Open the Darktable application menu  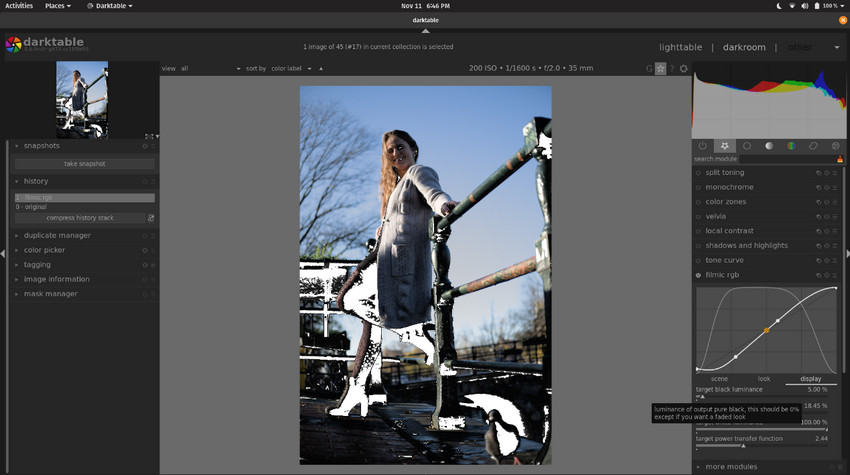tap(110, 6)
